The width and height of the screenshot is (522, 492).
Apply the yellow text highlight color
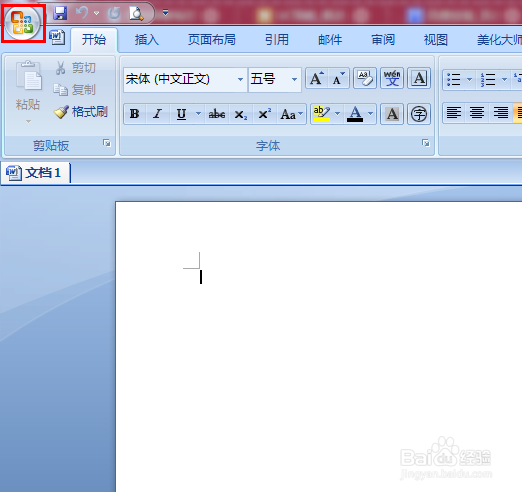point(322,114)
